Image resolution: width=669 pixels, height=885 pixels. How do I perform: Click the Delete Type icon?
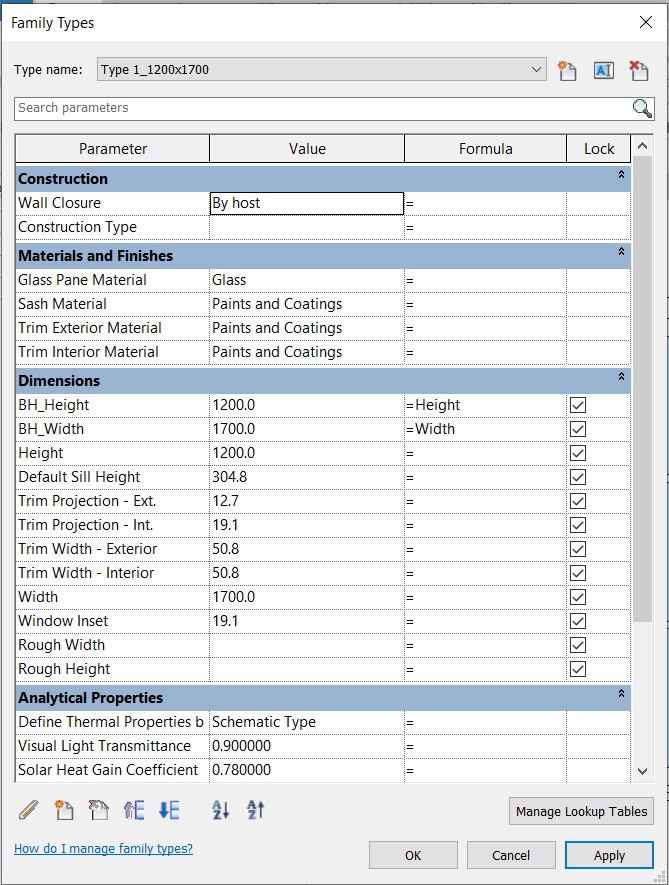coord(638,70)
